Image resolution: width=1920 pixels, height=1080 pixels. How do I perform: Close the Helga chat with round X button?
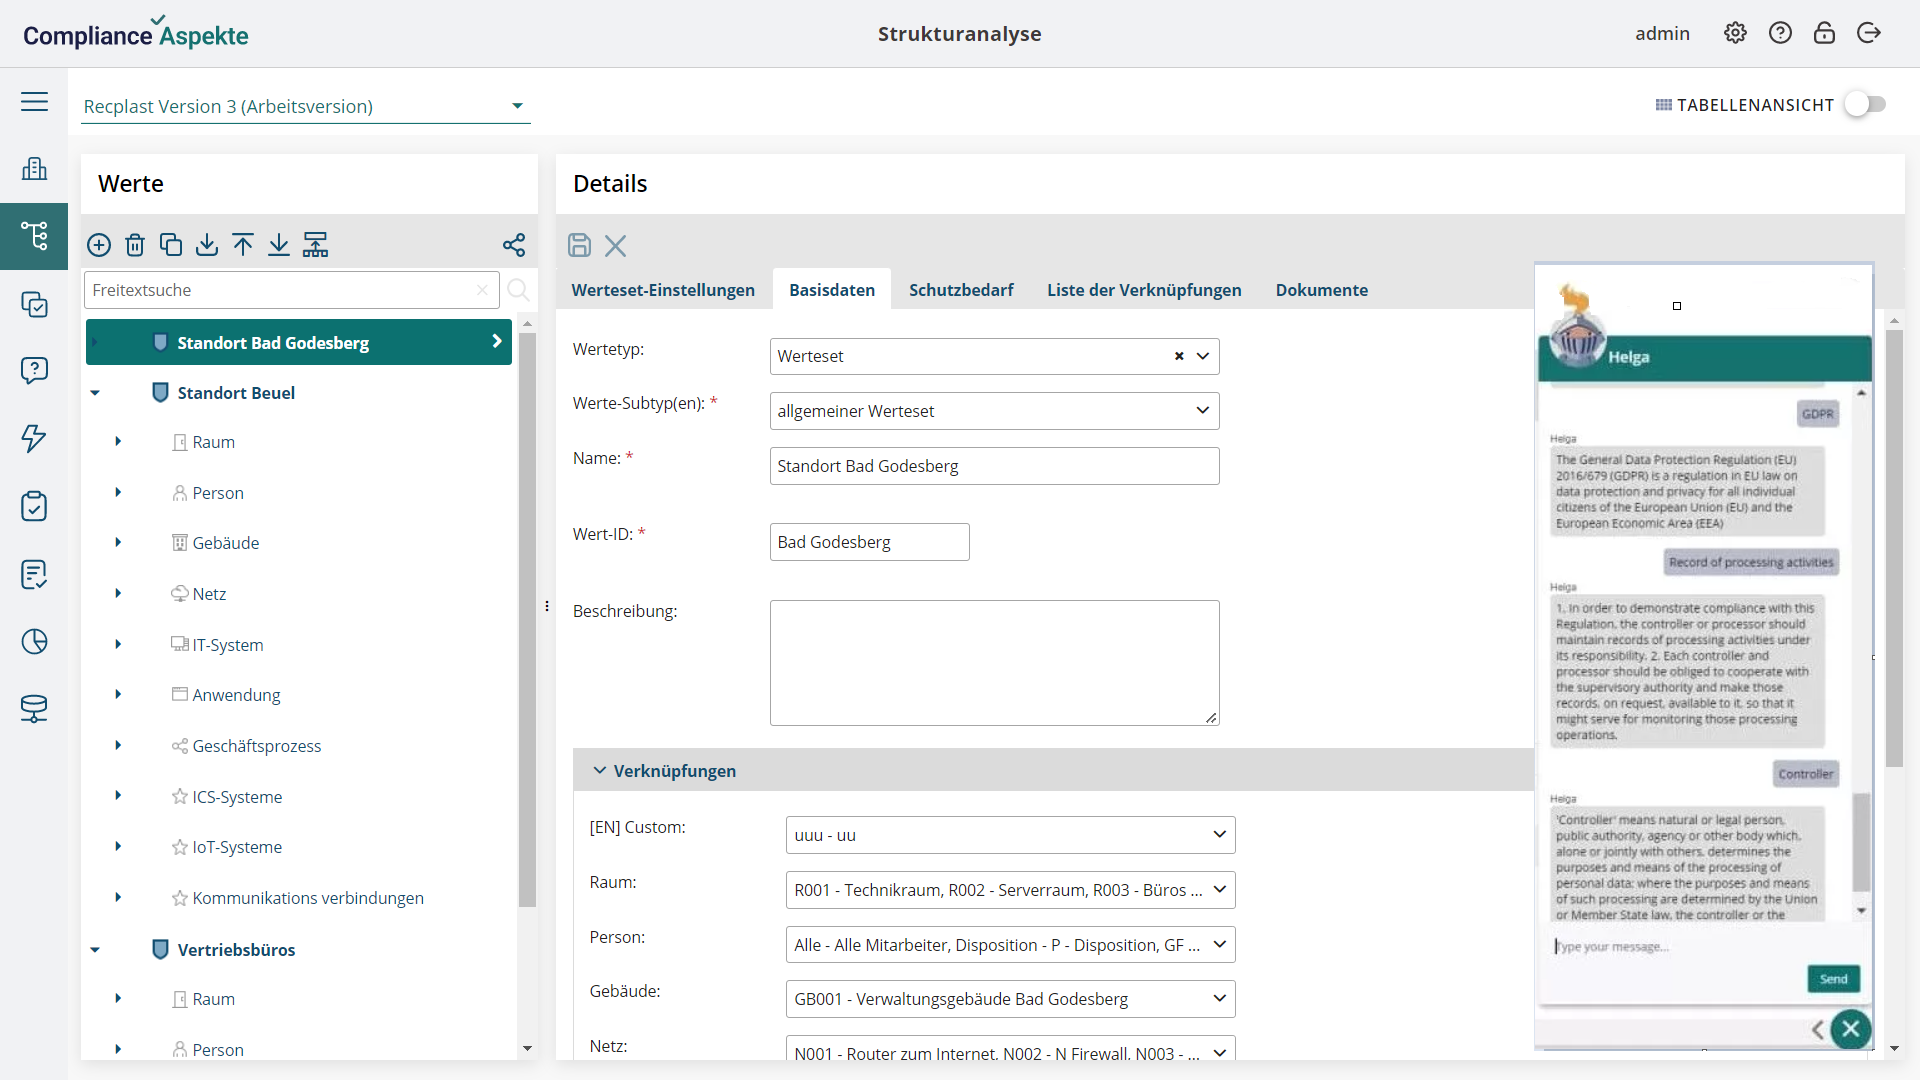1851,1028
